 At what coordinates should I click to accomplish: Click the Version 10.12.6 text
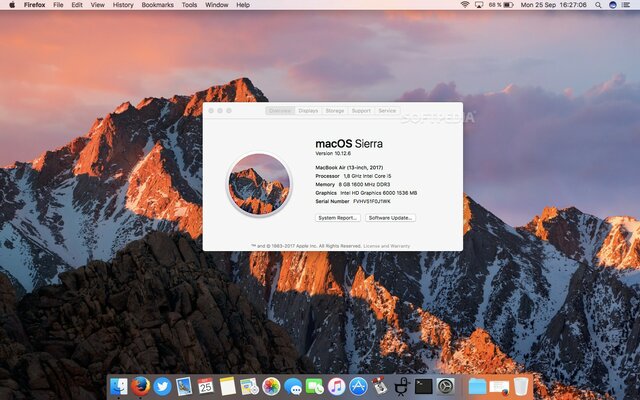coord(333,153)
